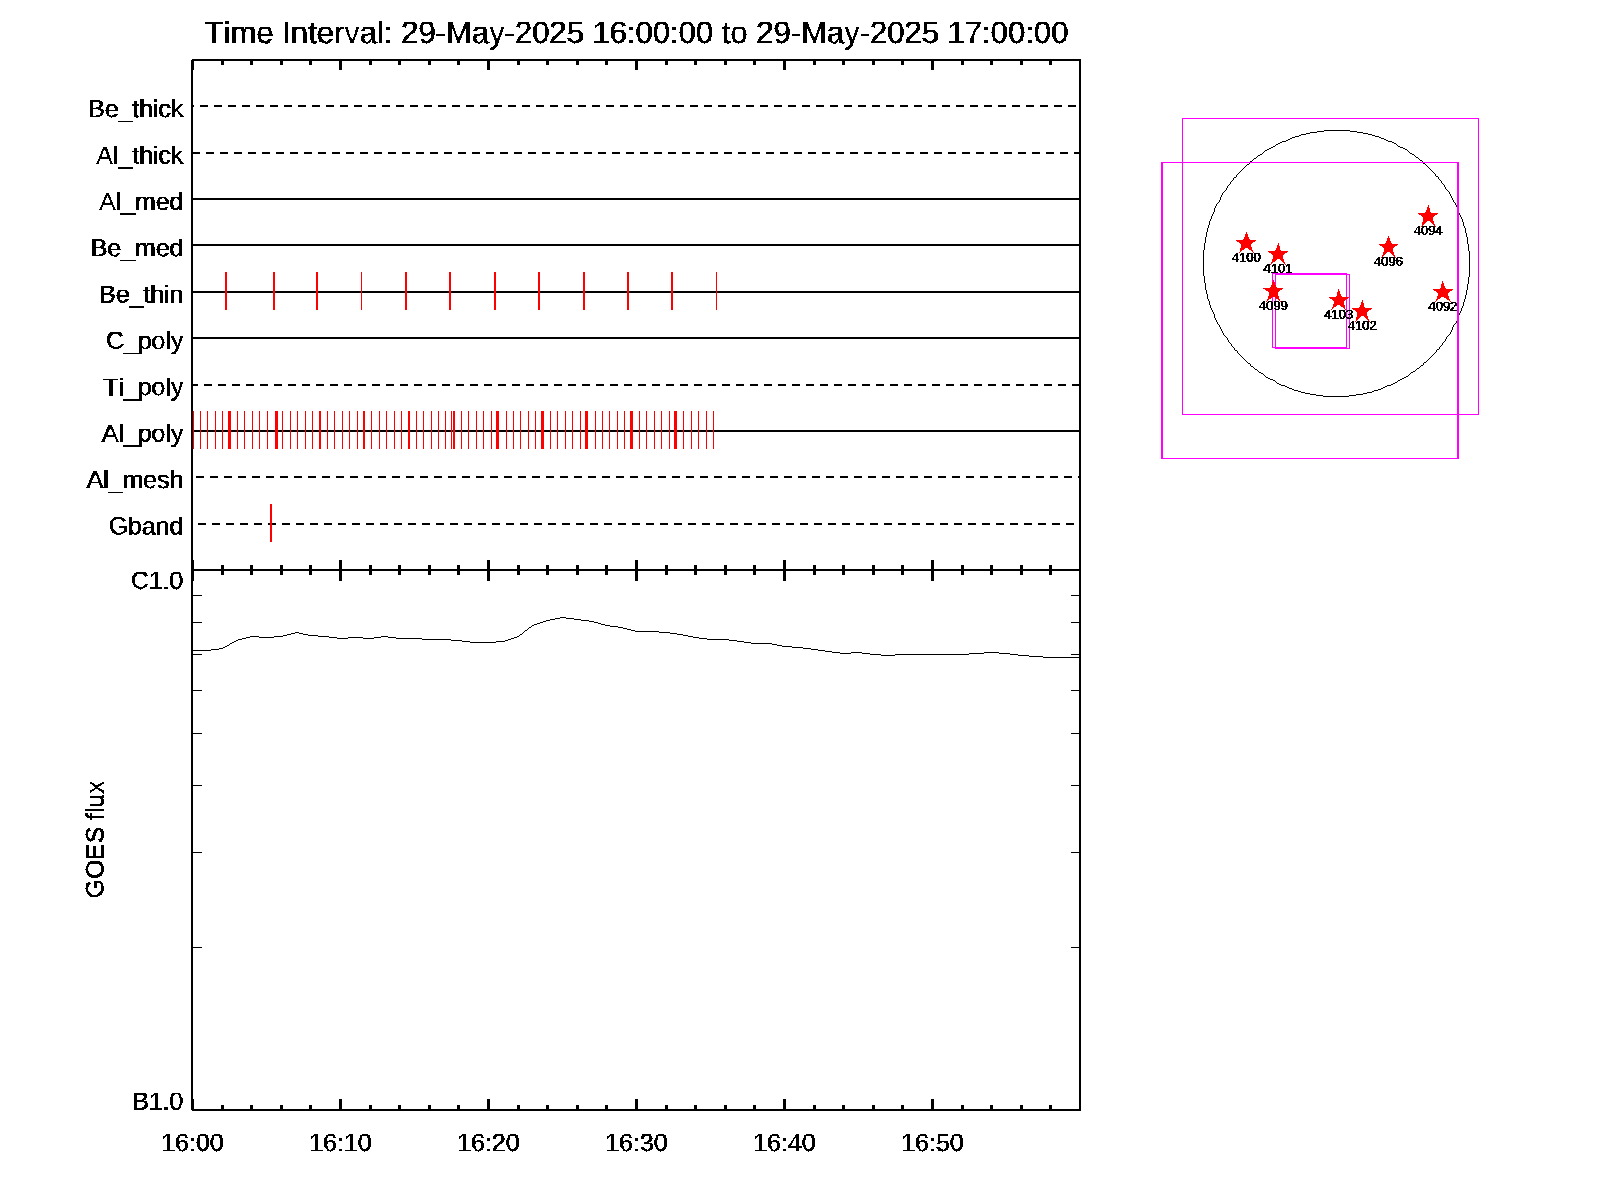The image size is (1600, 1200).
Task: Click the Al_mesh filter label
Action: click(135, 480)
